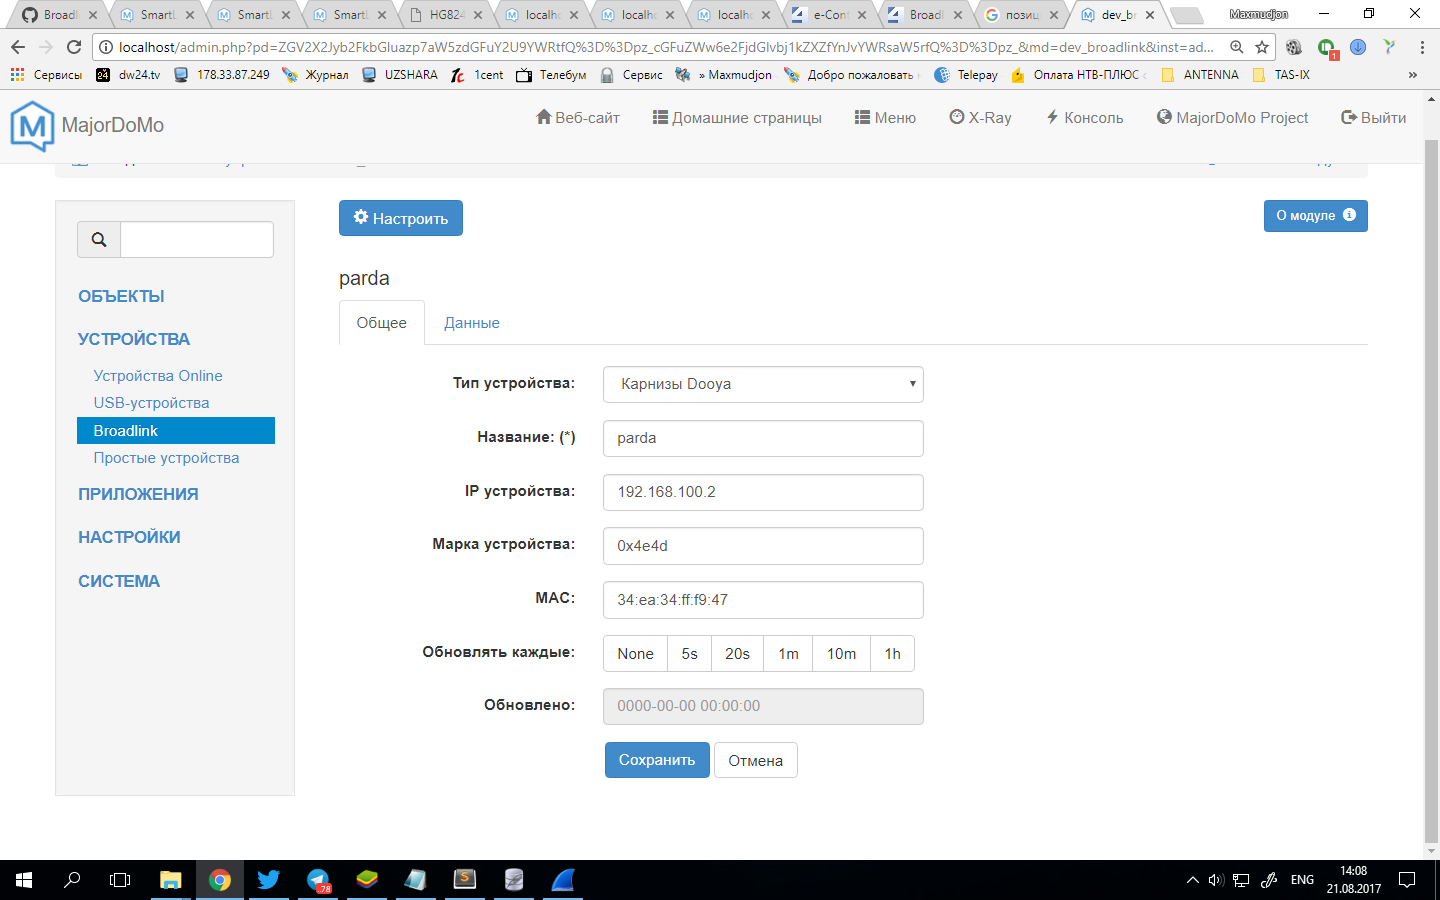Open the О модуле info button
This screenshot has height=900, width=1440.
click(1316, 216)
